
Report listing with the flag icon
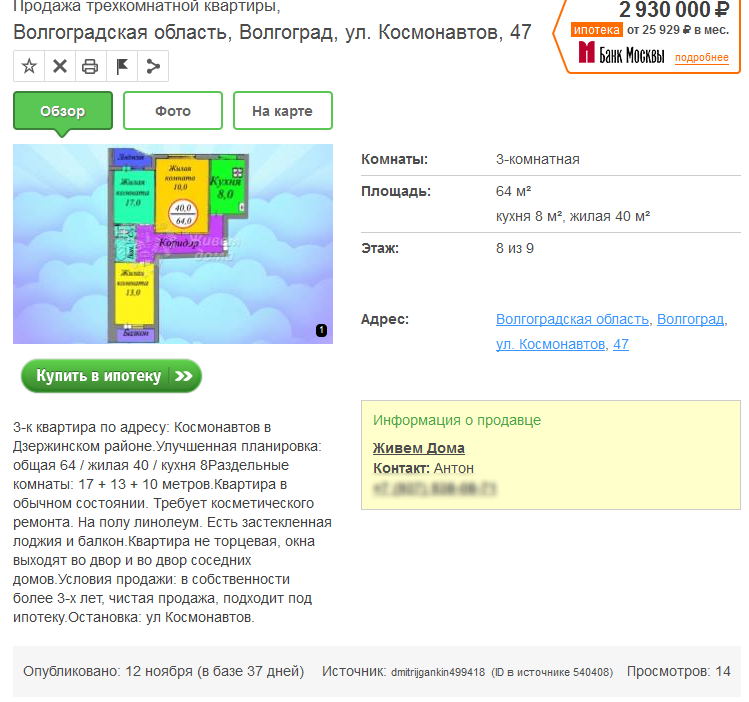(x=122, y=66)
